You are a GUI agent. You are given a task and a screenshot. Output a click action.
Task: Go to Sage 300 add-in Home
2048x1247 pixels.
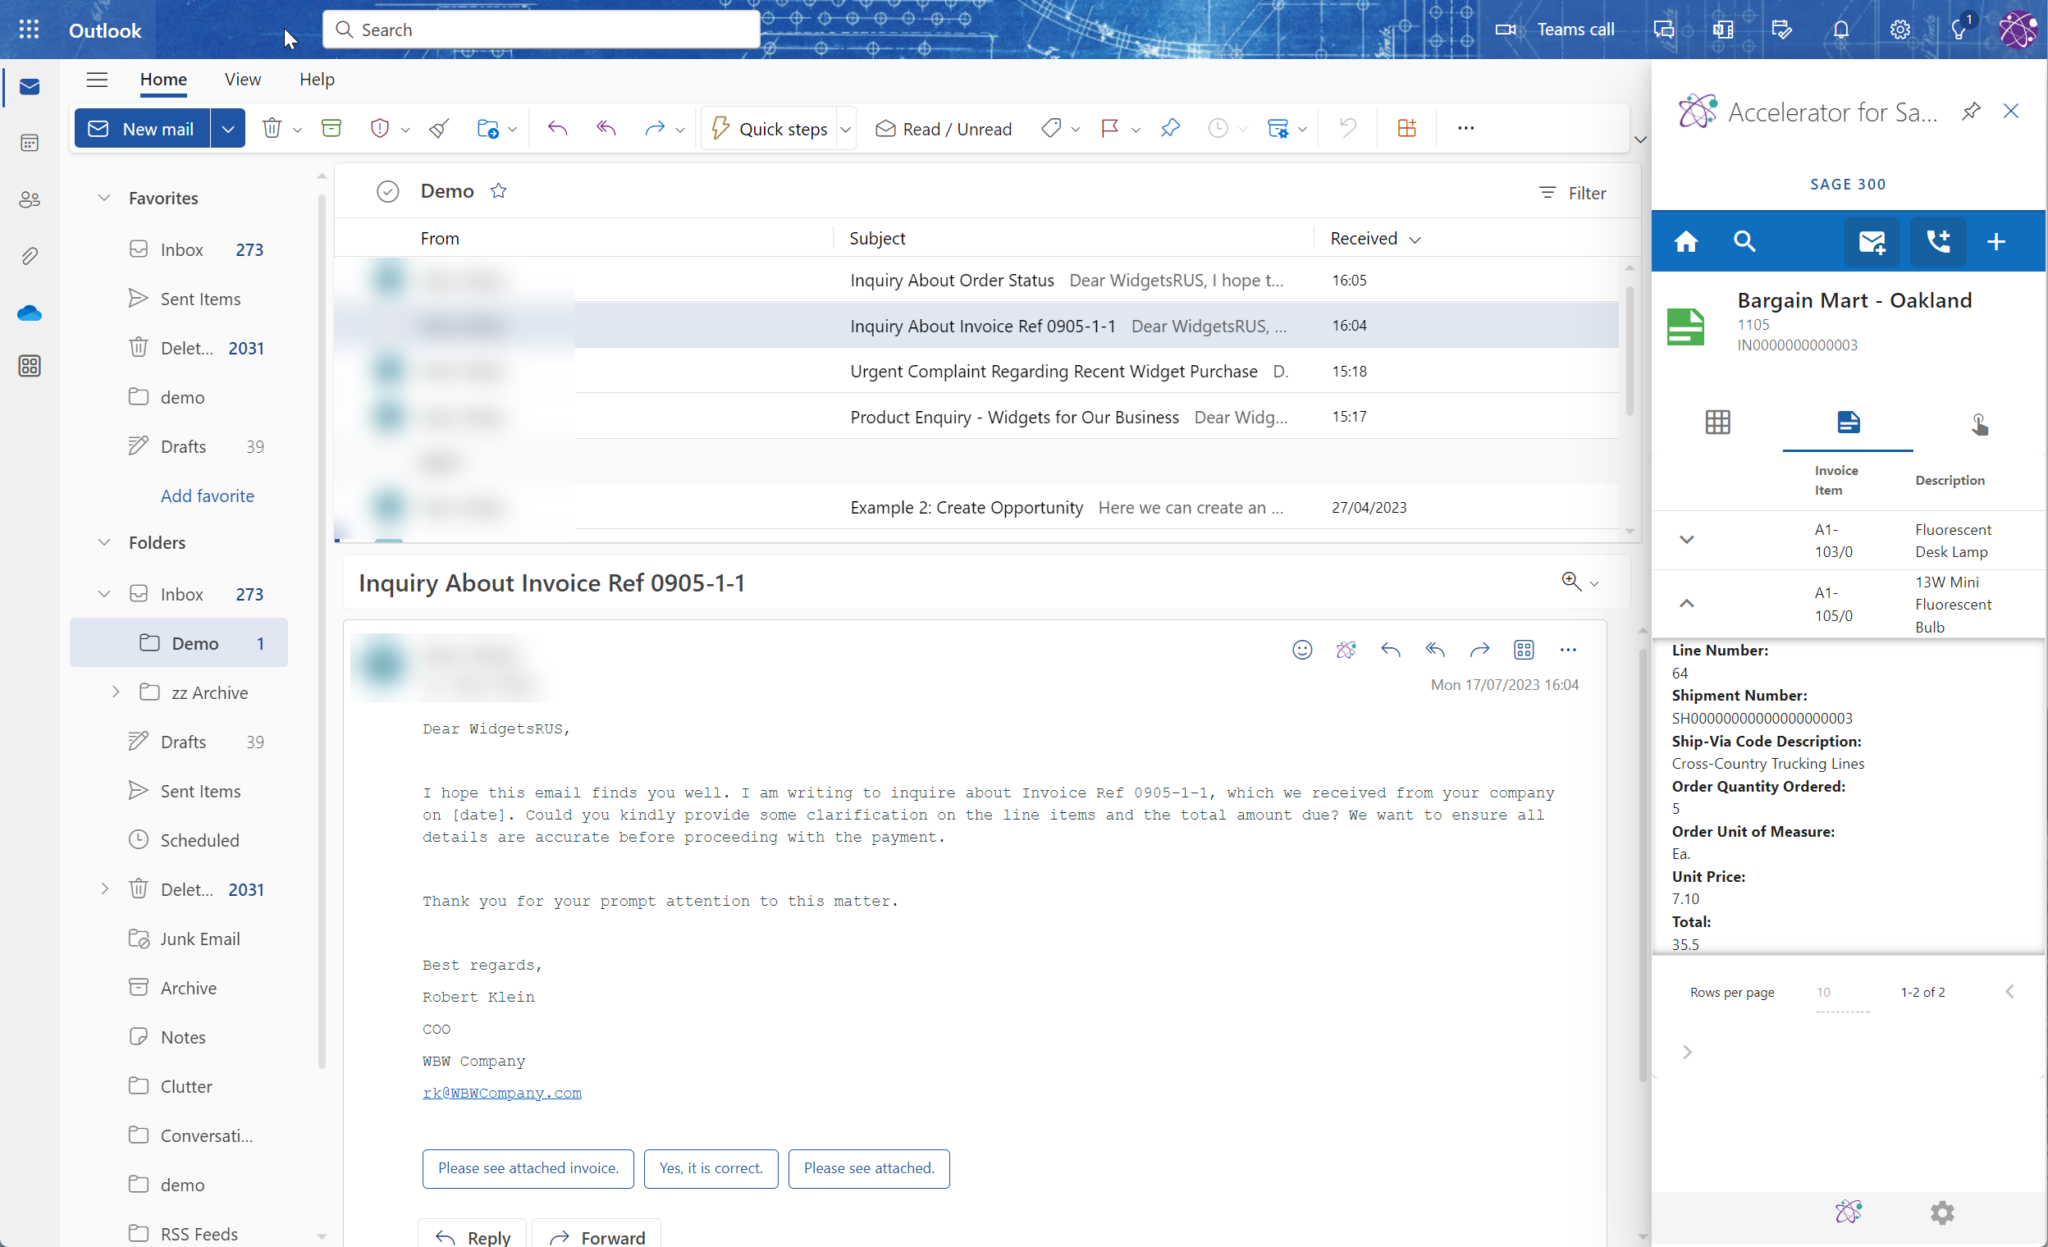[x=1686, y=241]
